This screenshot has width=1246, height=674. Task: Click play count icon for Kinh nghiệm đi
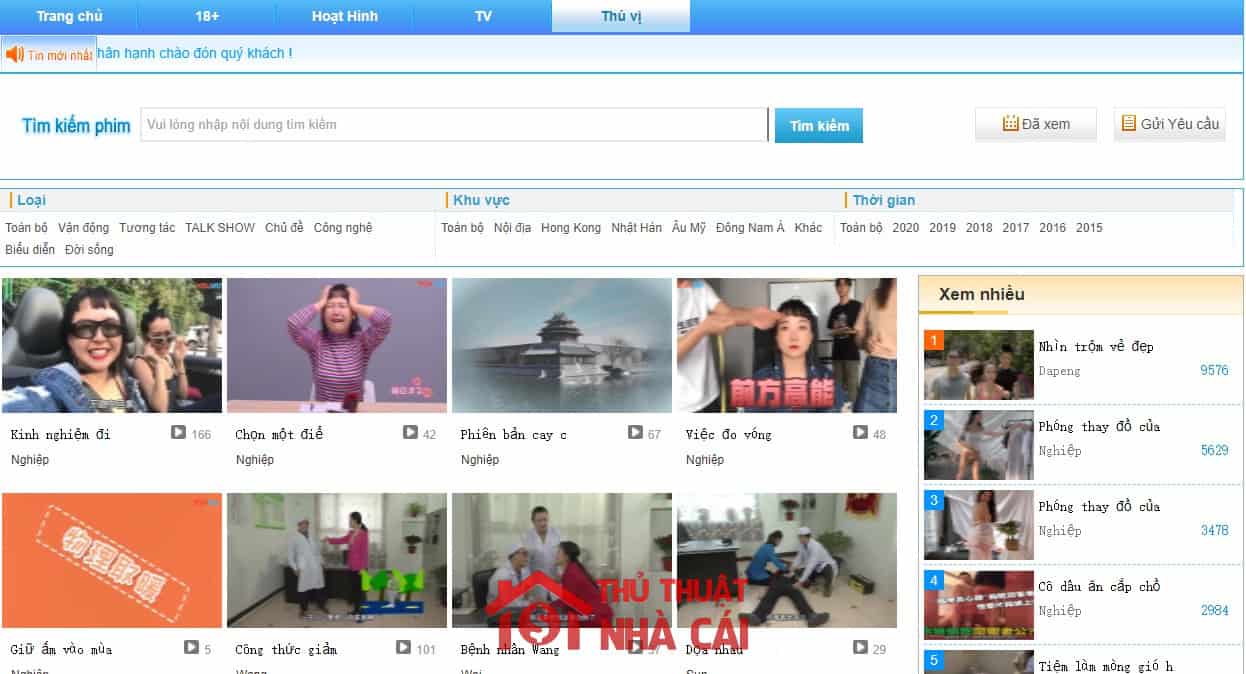(178, 433)
